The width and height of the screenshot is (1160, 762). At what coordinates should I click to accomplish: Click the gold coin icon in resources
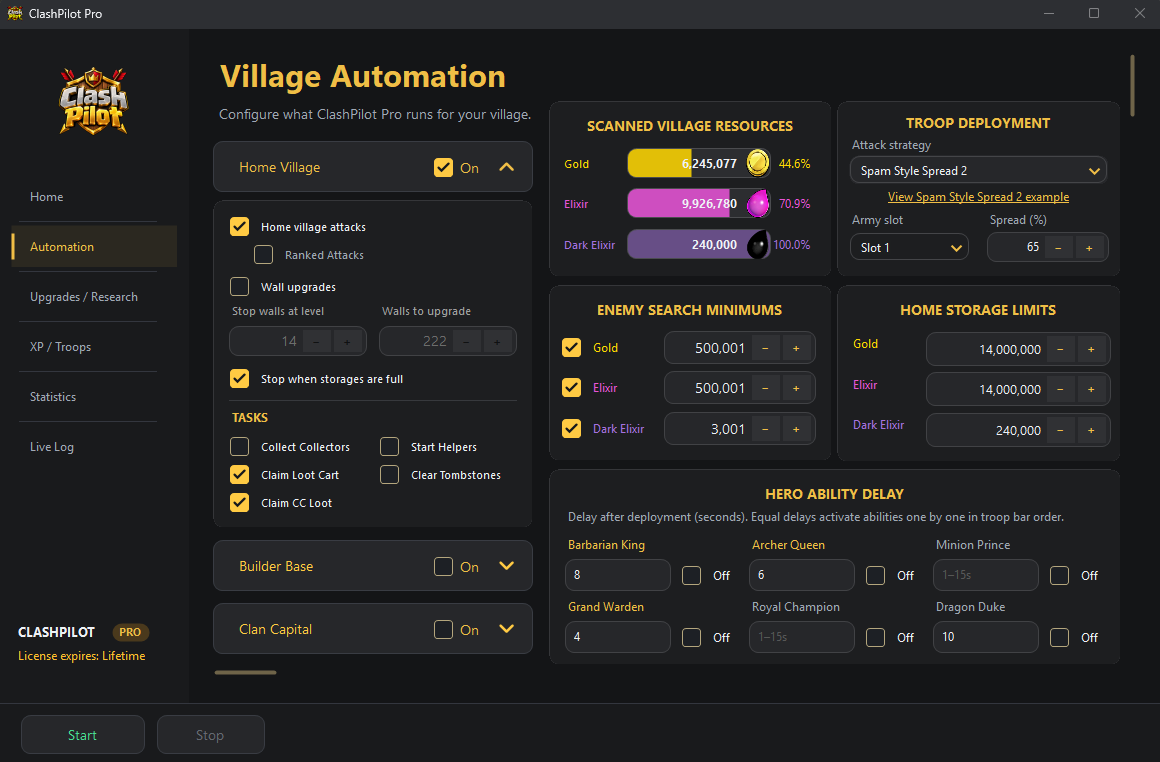click(x=758, y=163)
